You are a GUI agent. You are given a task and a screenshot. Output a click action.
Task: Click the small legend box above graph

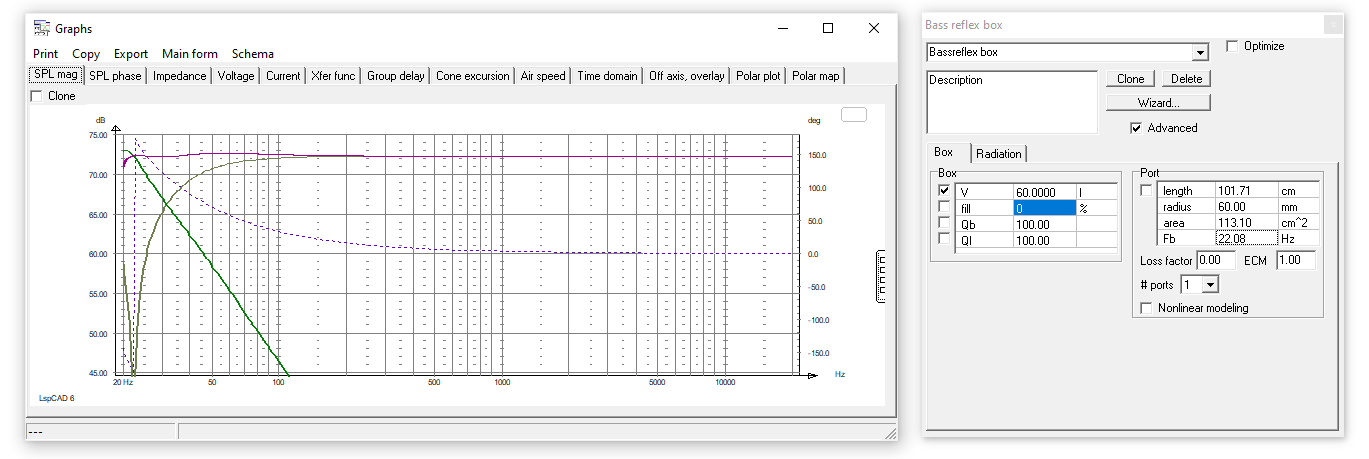click(853, 114)
